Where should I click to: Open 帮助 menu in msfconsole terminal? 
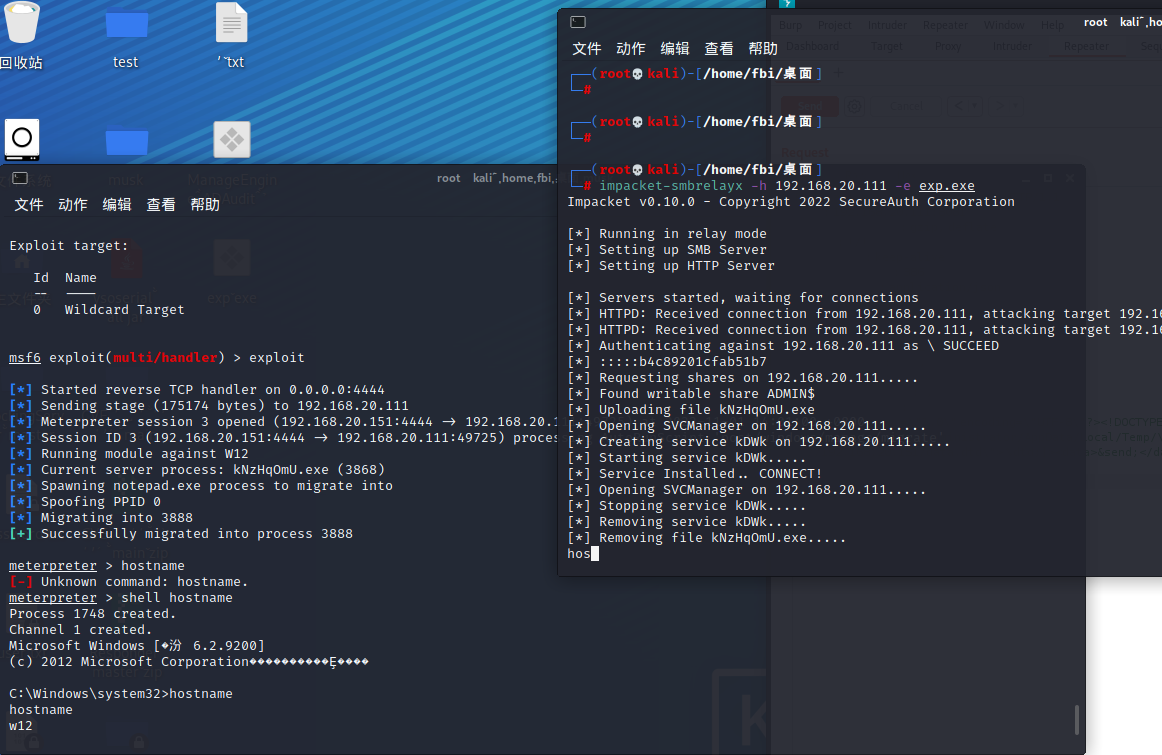coord(205,204)
